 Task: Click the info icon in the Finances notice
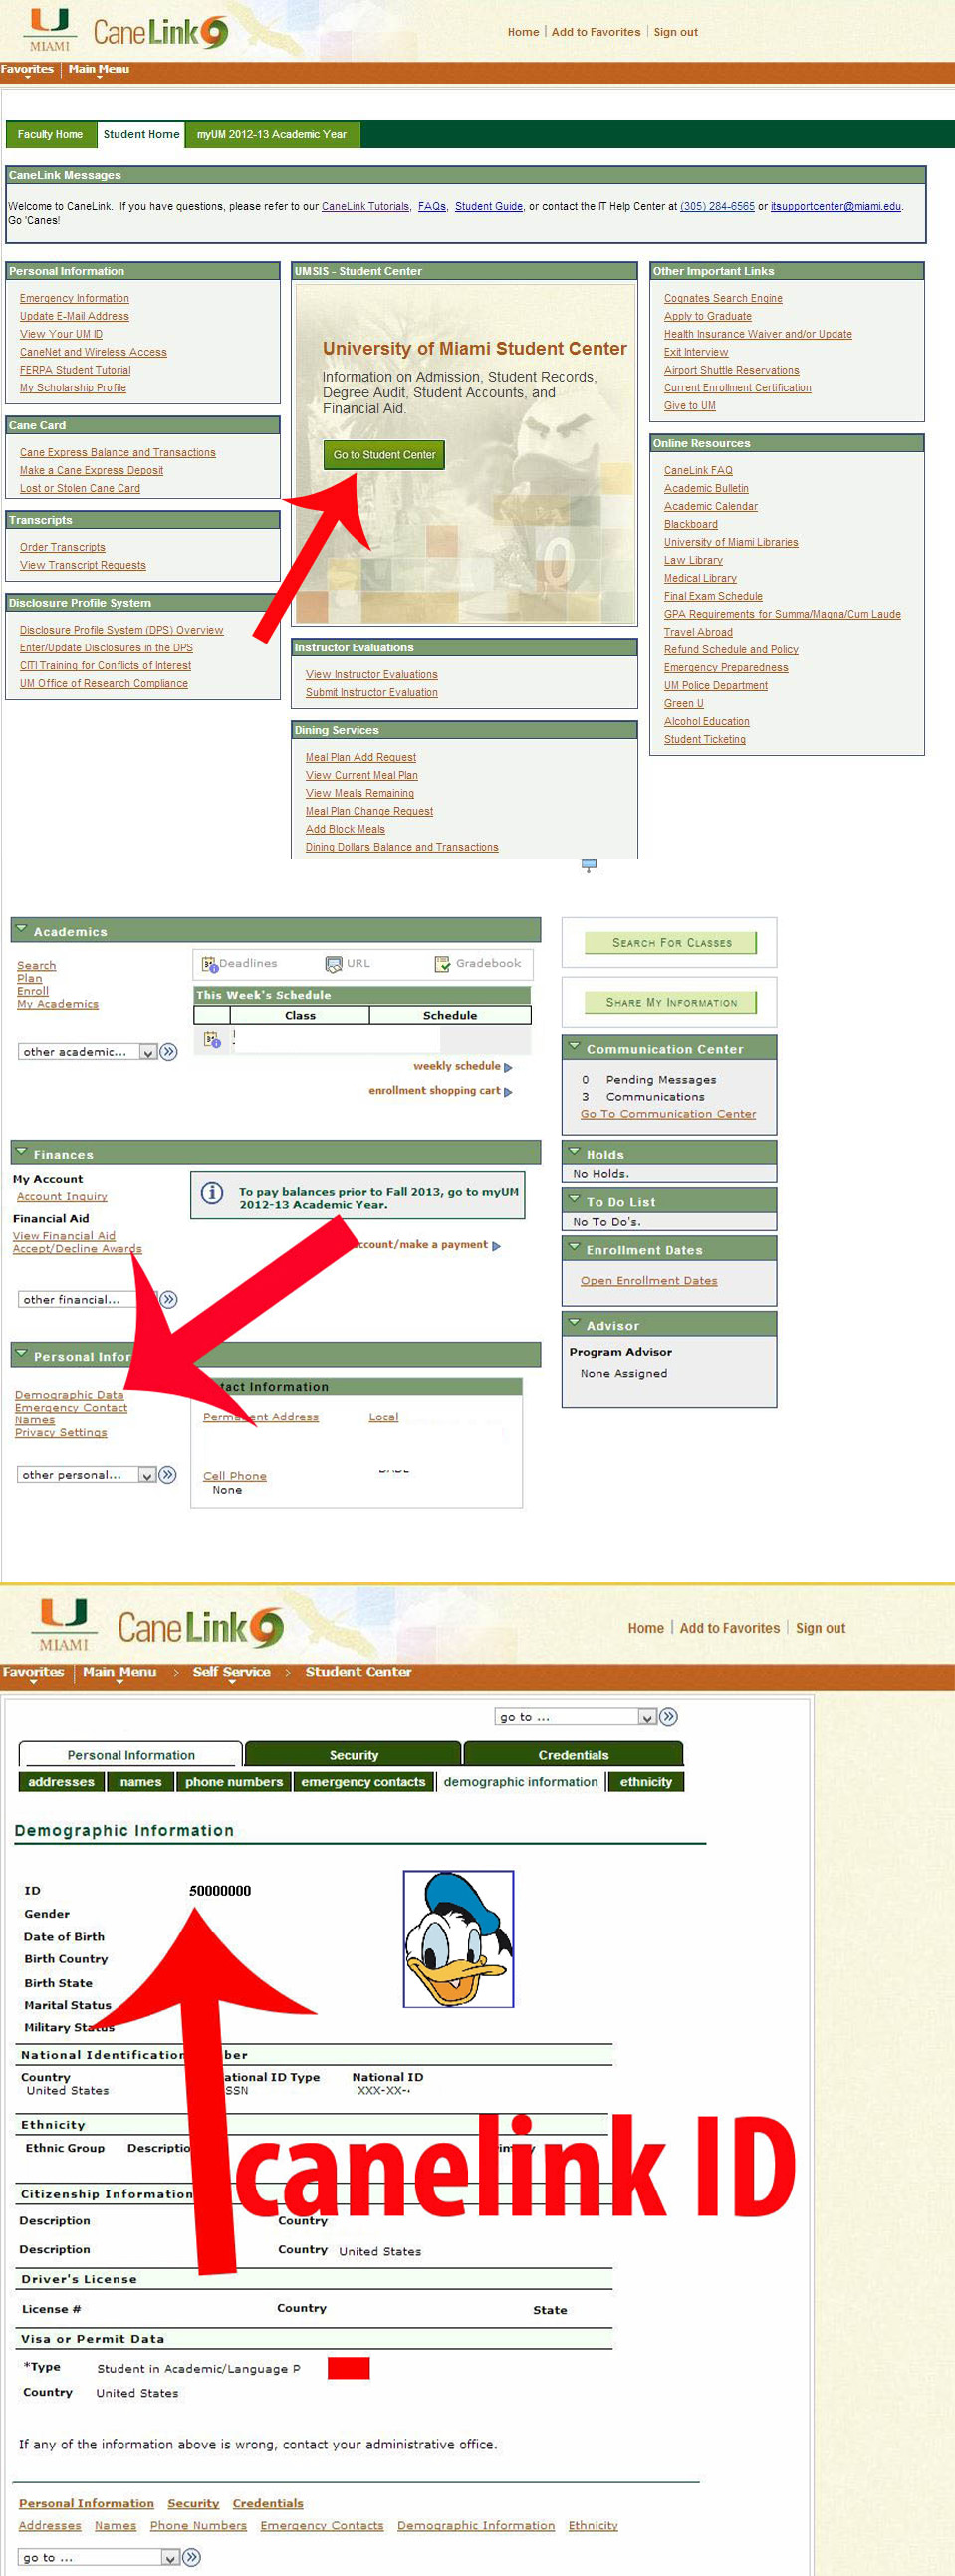(212, 1193)
